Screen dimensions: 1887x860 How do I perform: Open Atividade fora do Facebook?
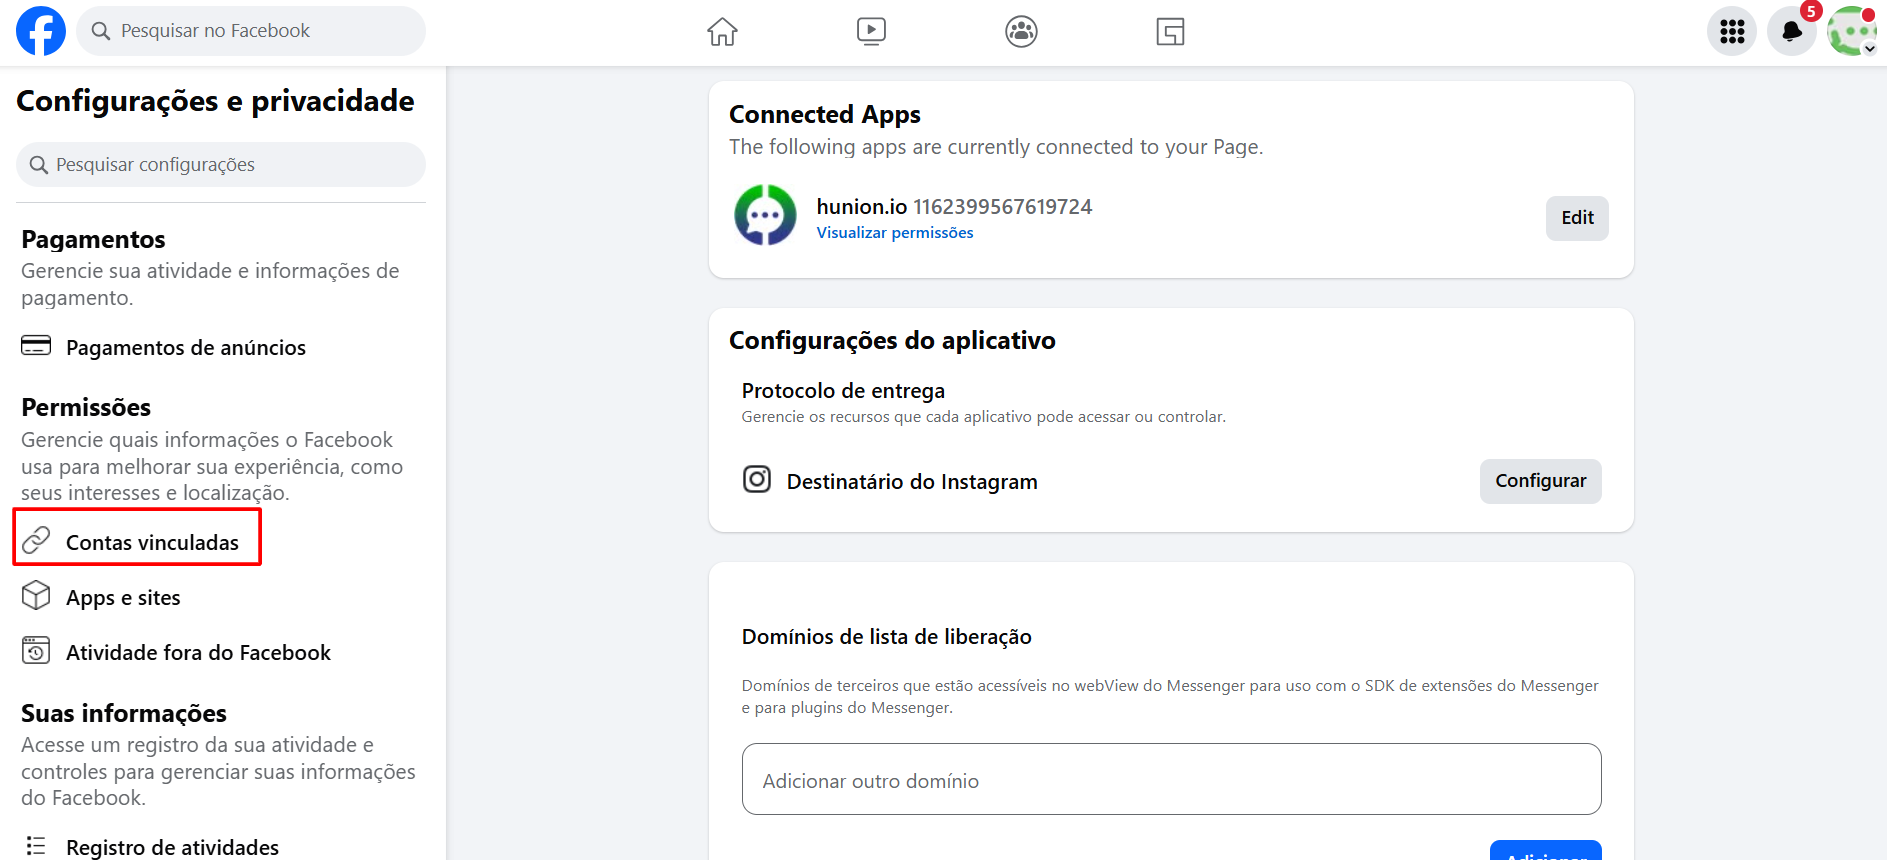(x=198, y=653)
